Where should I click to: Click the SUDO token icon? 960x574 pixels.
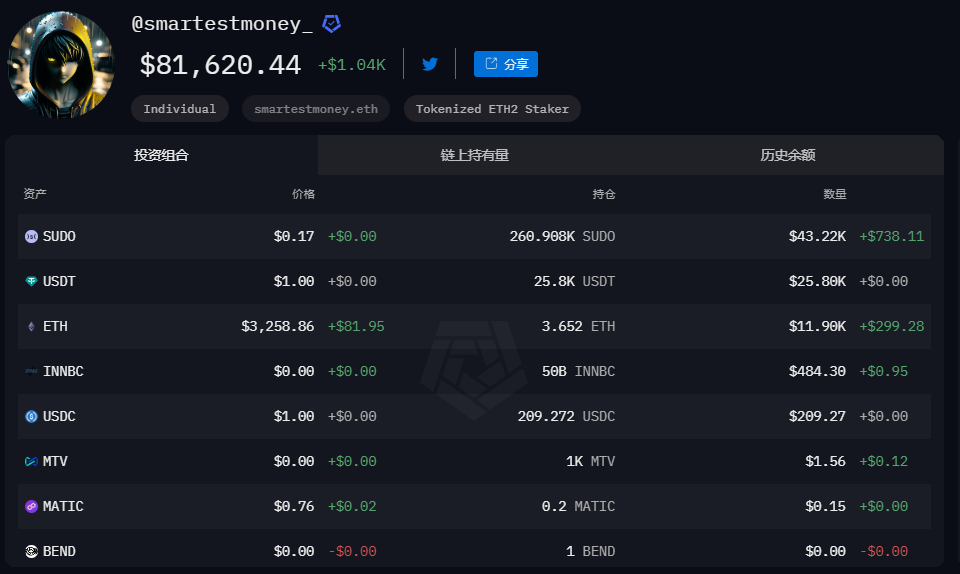coord(31,237)
